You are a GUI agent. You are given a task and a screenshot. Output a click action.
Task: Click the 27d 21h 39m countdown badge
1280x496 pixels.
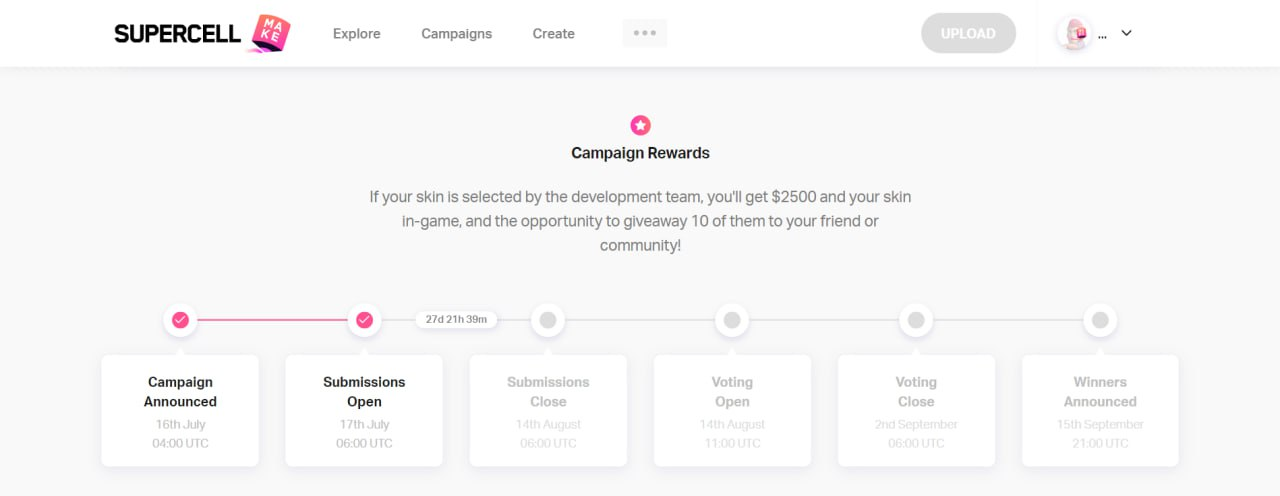(456, 320)
